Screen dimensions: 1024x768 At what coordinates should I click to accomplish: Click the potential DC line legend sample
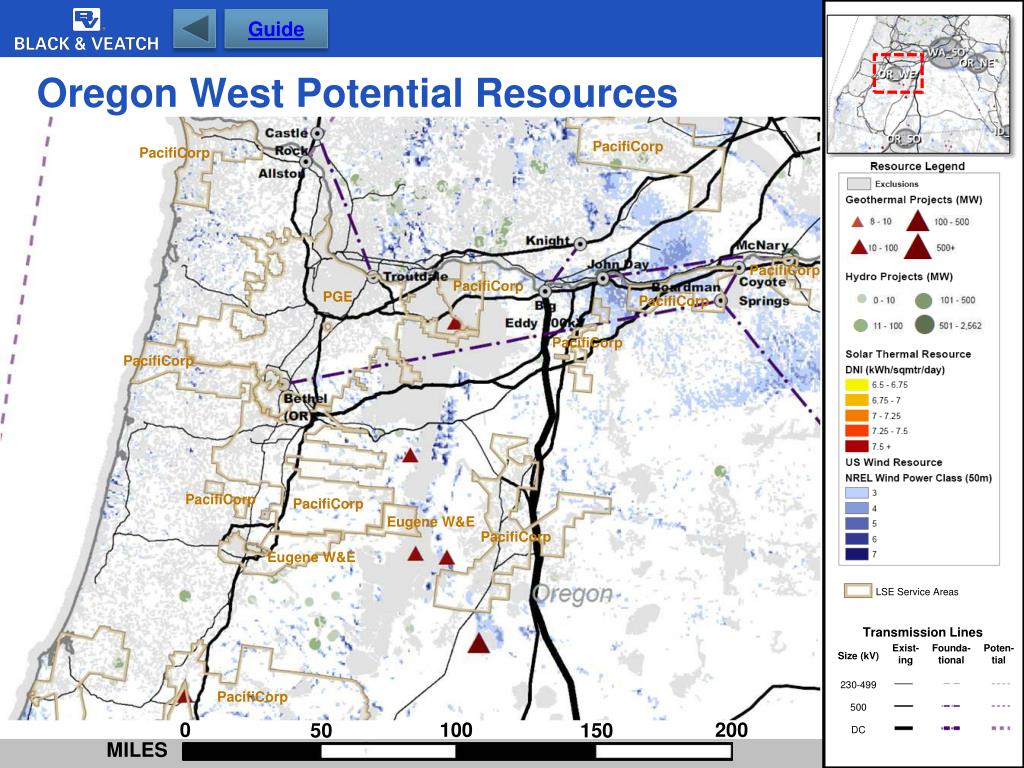(x=1000, y=728)
